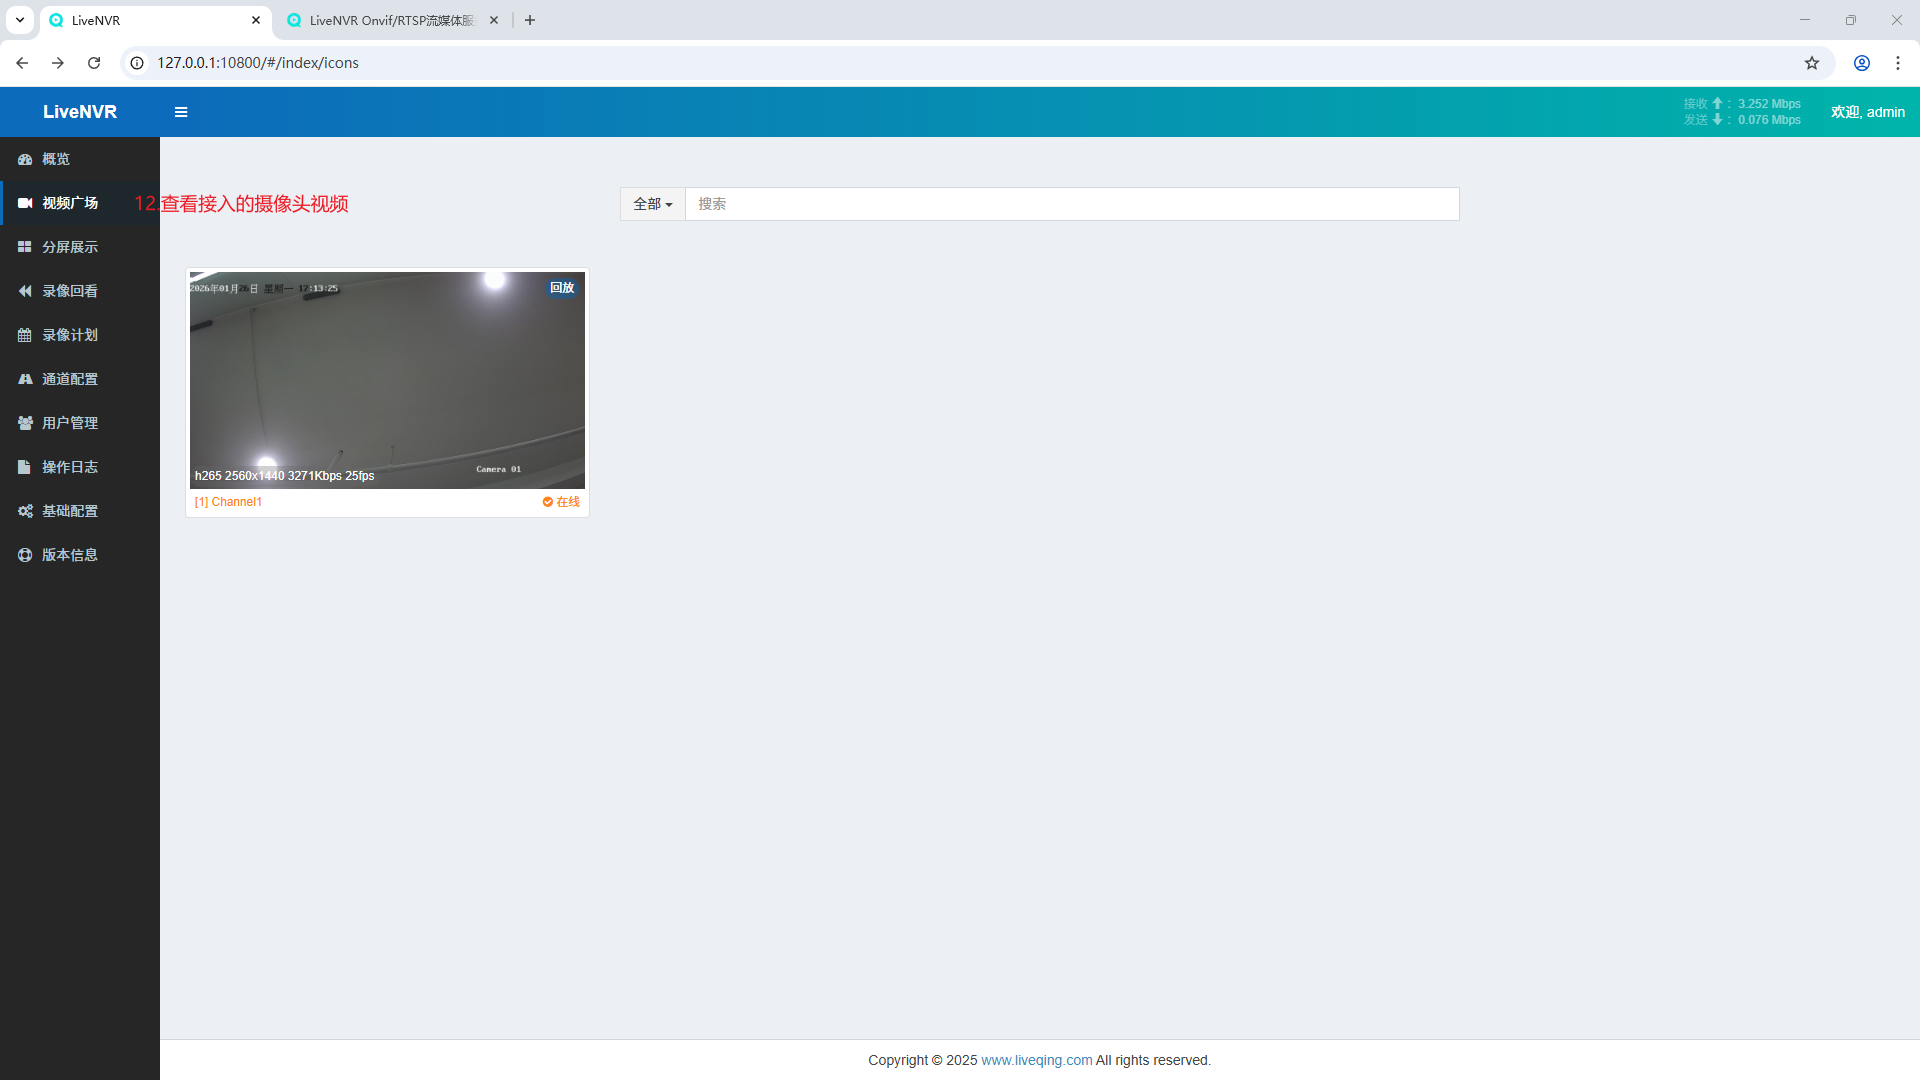This screenshot has width=1920, height=1080.
Task: Switch to LiveNVR Onvif/RTSP browser tab
Action: pyautogui.click(x=392, y=20)
